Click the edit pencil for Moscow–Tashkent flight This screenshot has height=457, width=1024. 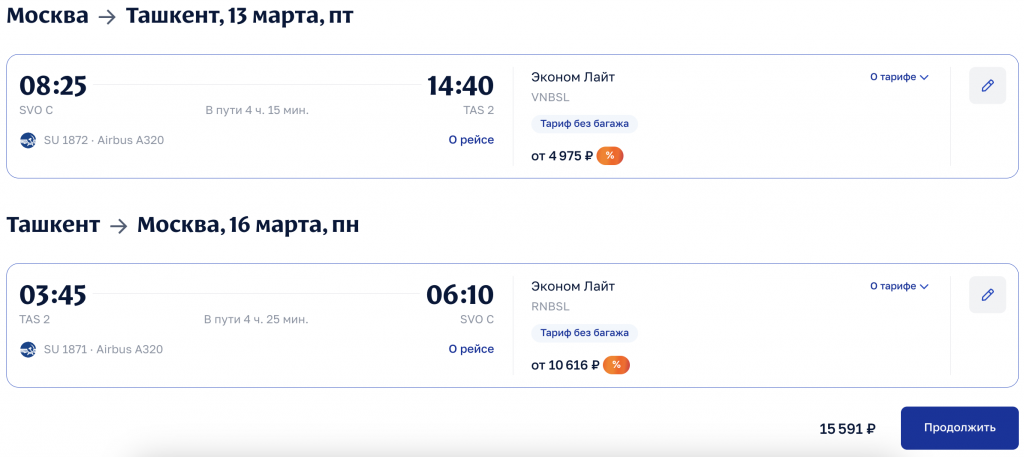(x=987, y=86)
